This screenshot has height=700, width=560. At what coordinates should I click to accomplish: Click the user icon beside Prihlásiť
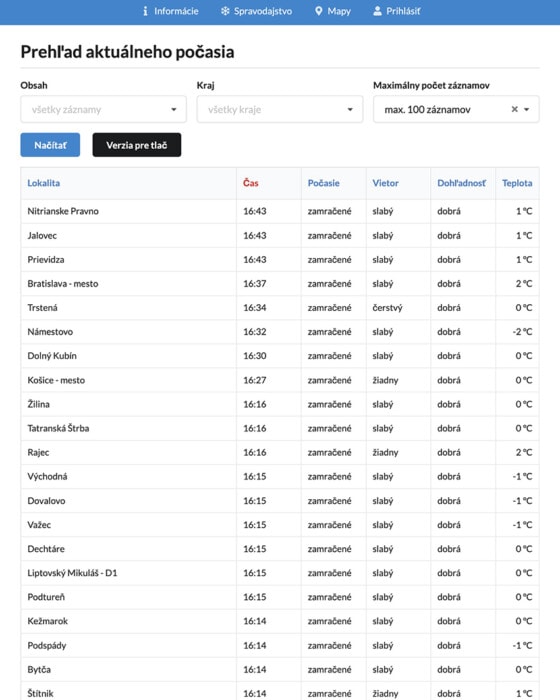tap(377, 11)
